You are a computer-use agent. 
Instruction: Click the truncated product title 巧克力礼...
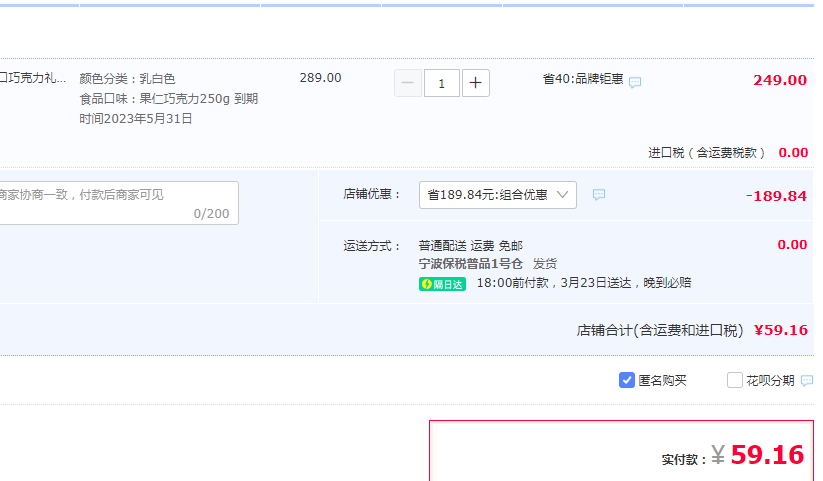[33, 78]
